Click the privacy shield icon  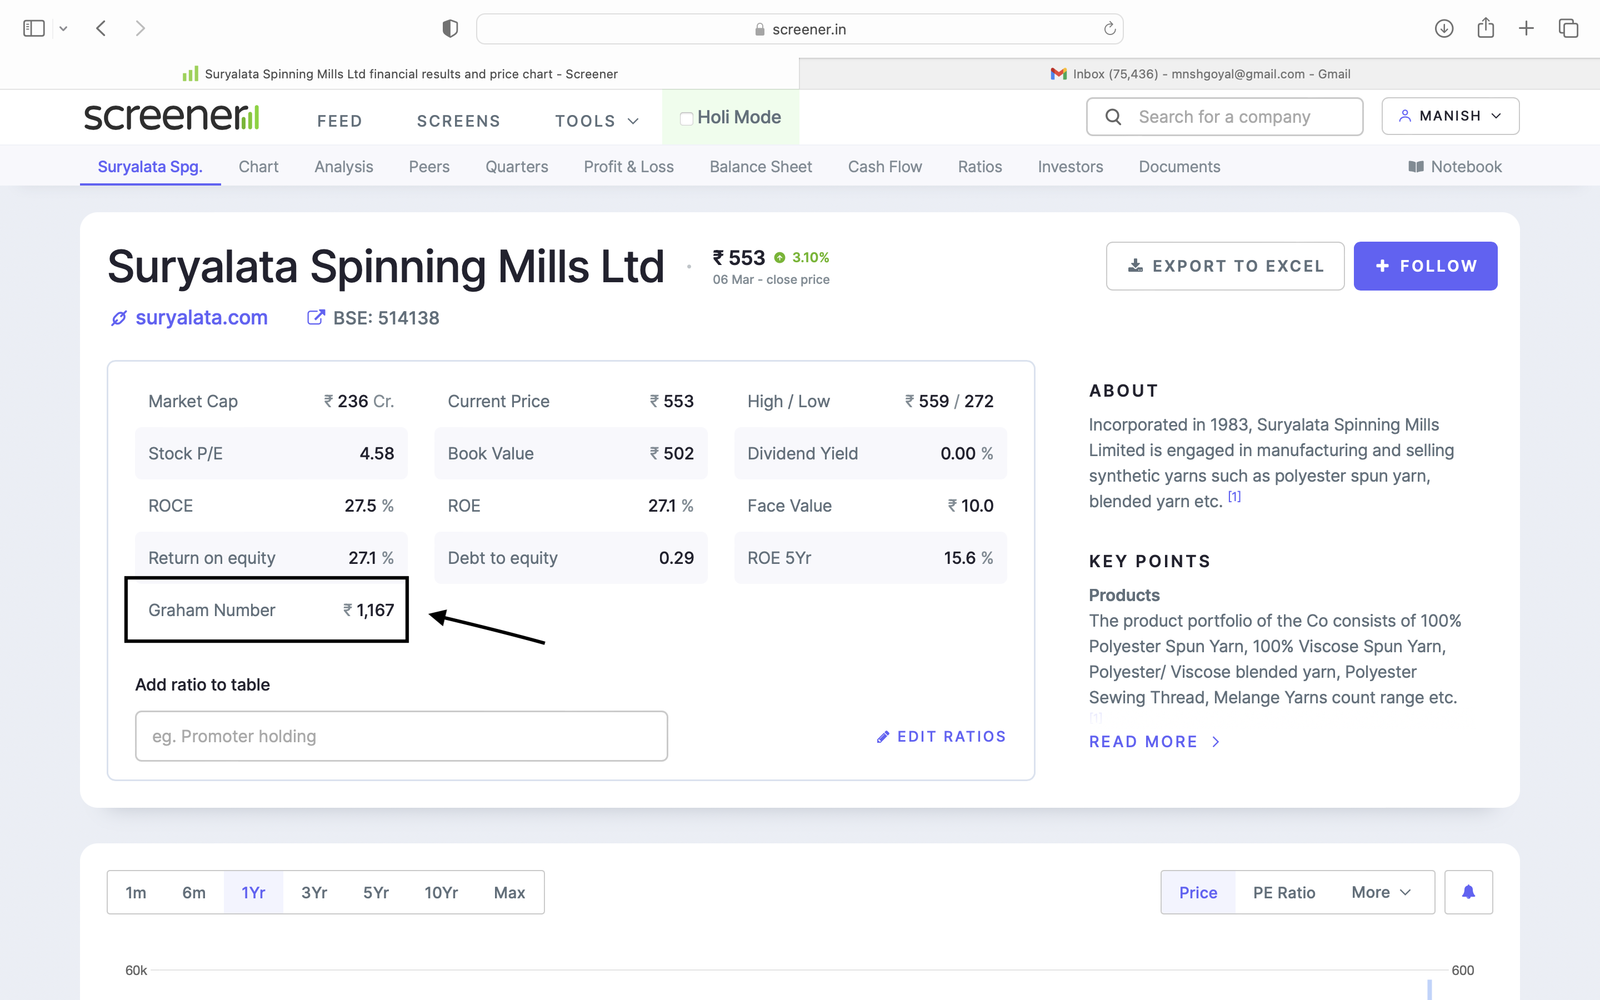click(450, 29)
